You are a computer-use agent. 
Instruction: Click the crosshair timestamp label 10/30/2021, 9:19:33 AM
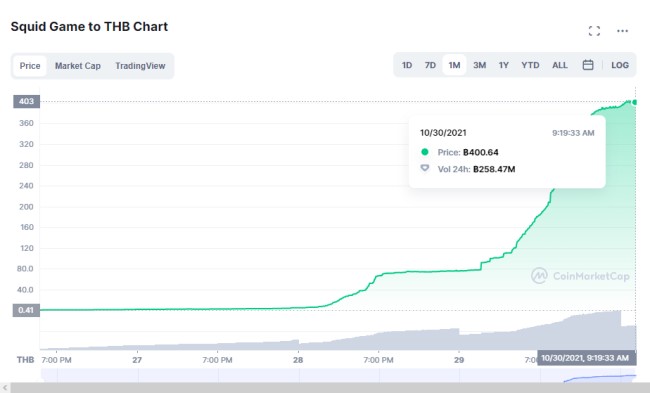point(587,358)
